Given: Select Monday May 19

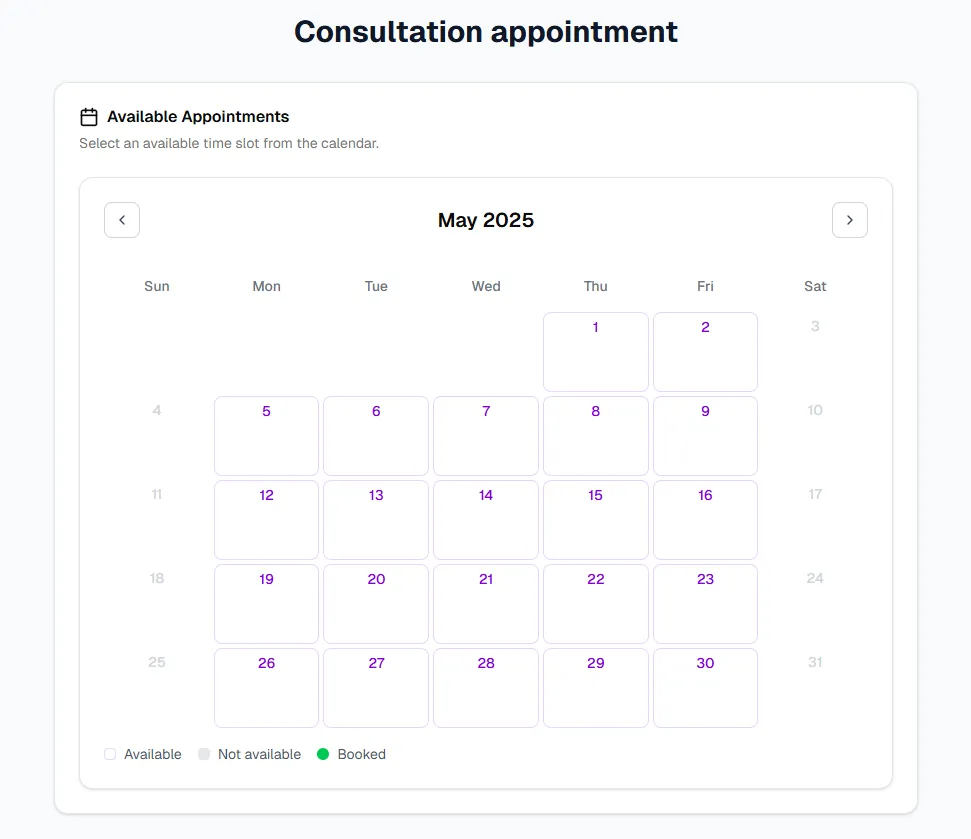Looking at the screenshot, I should coord(266,603).
